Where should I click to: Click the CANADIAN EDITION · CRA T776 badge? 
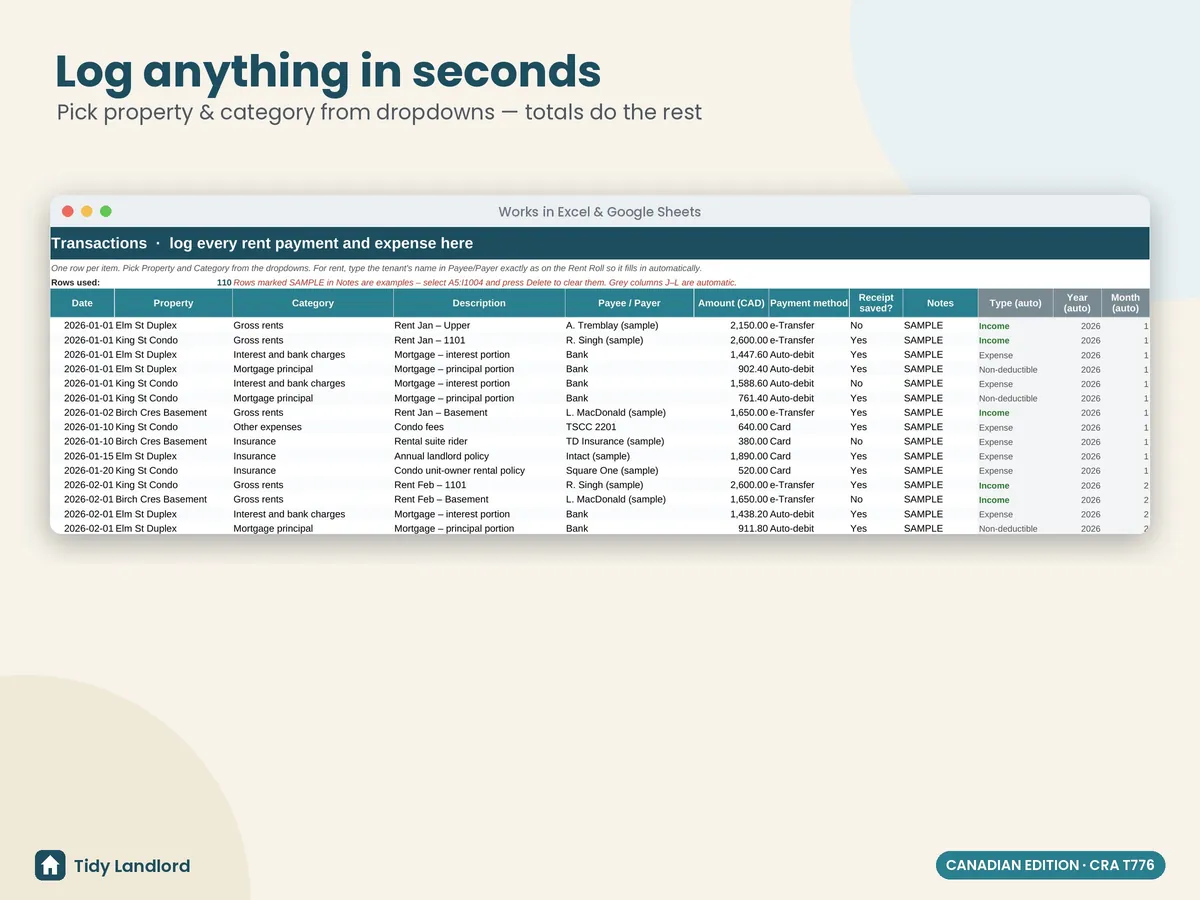[1050, 865]
